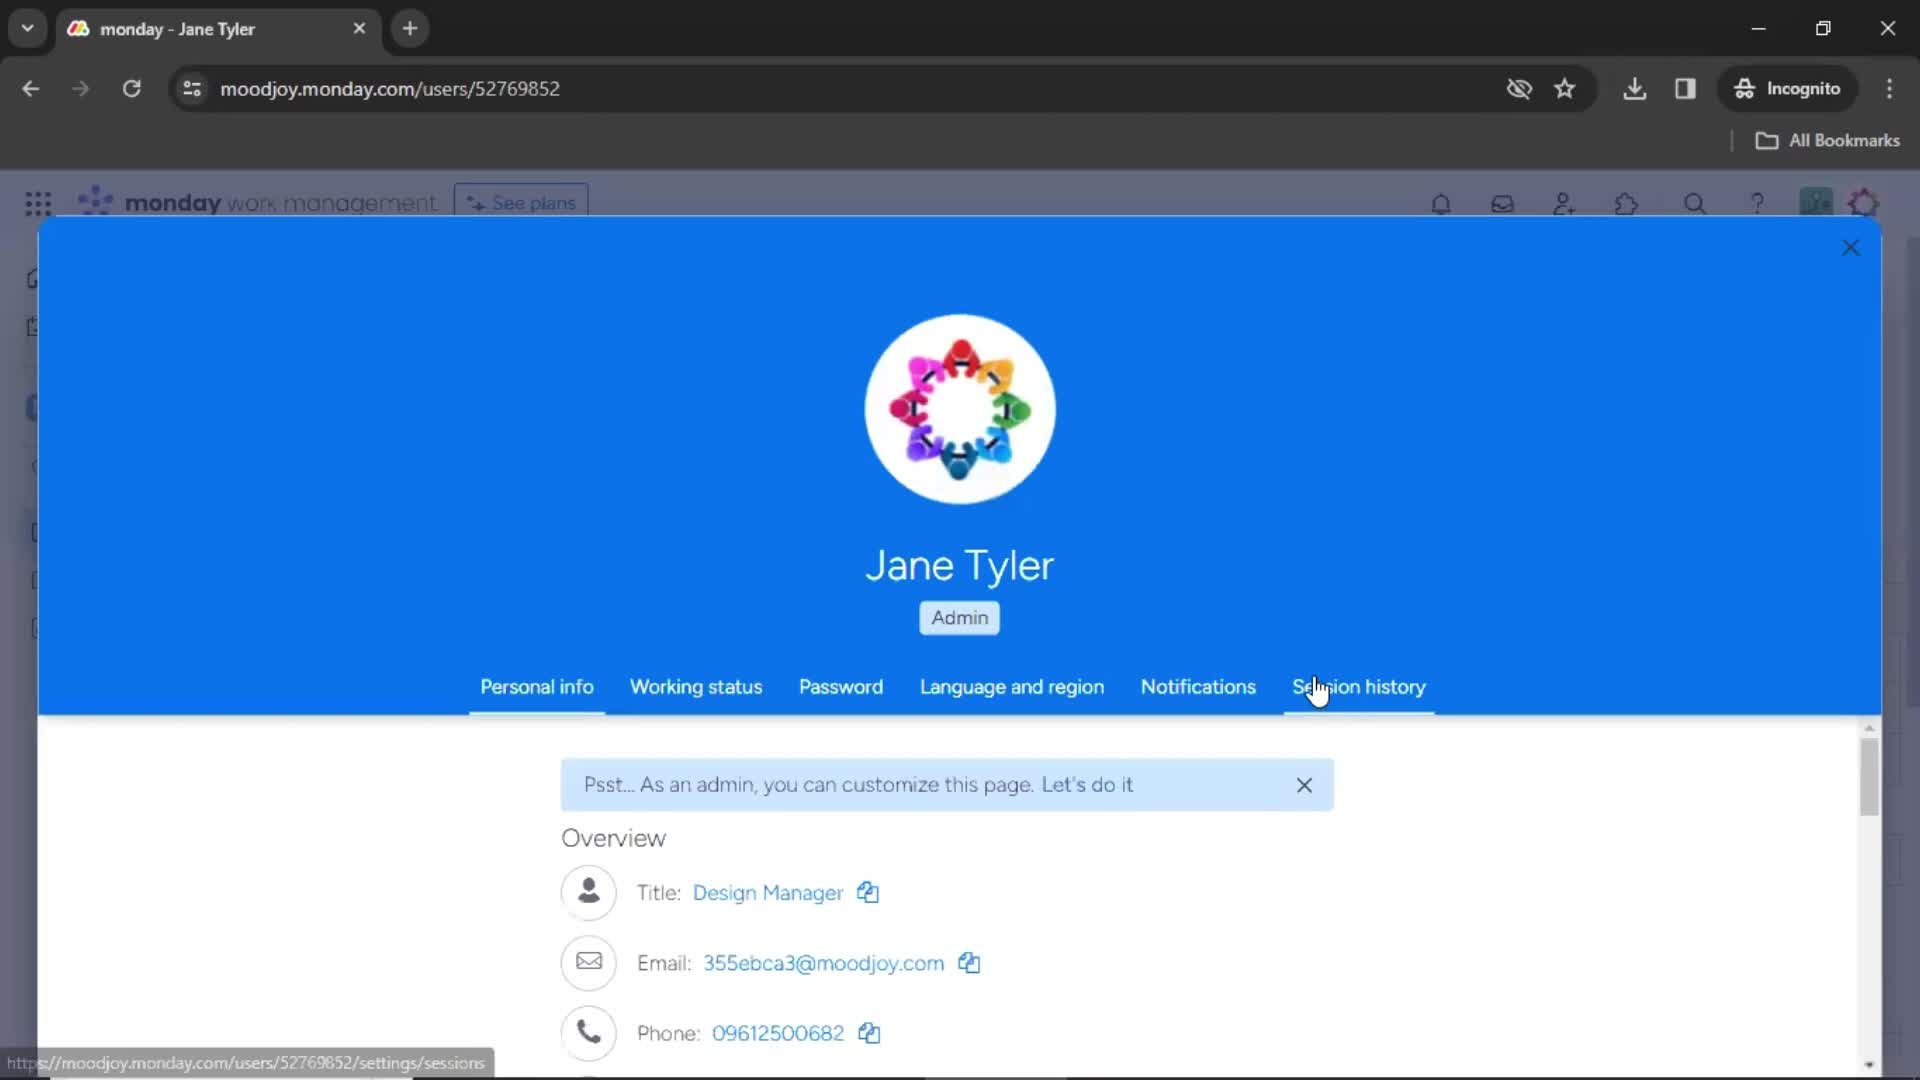Scroll down the profile overview panel
Screen dimensions: 1920x1080
pos(1871,1063)
